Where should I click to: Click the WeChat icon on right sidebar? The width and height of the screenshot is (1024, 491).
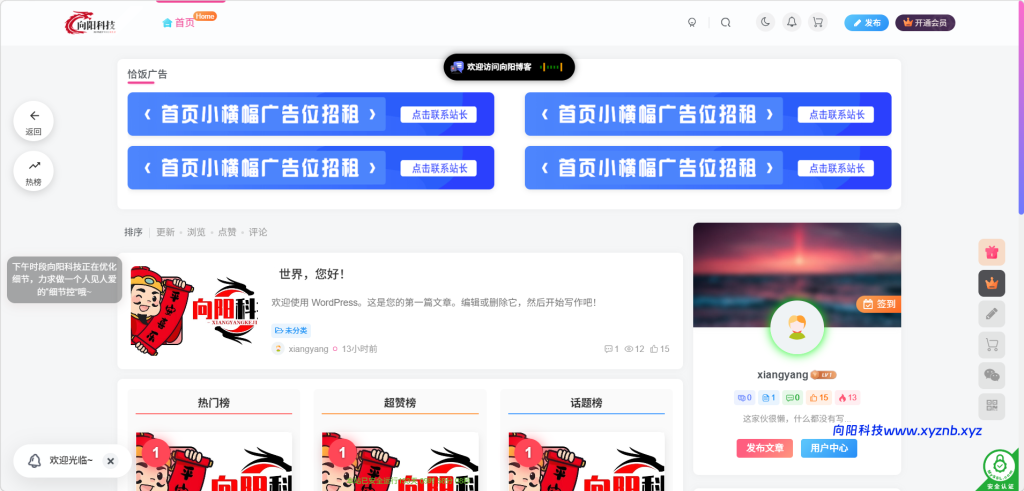(x=991, y=375)
